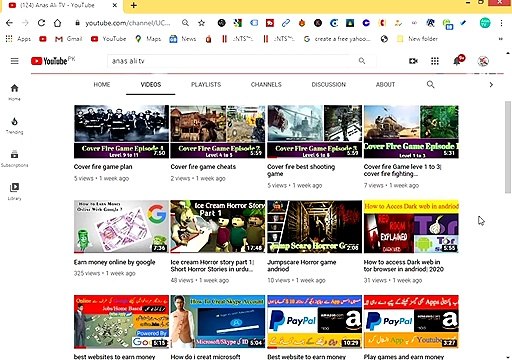This screenshot has height=360, width=512.
Task: Open the Cover Fire Game Episode 4 thumbnail
Action: tap(121, 132)
